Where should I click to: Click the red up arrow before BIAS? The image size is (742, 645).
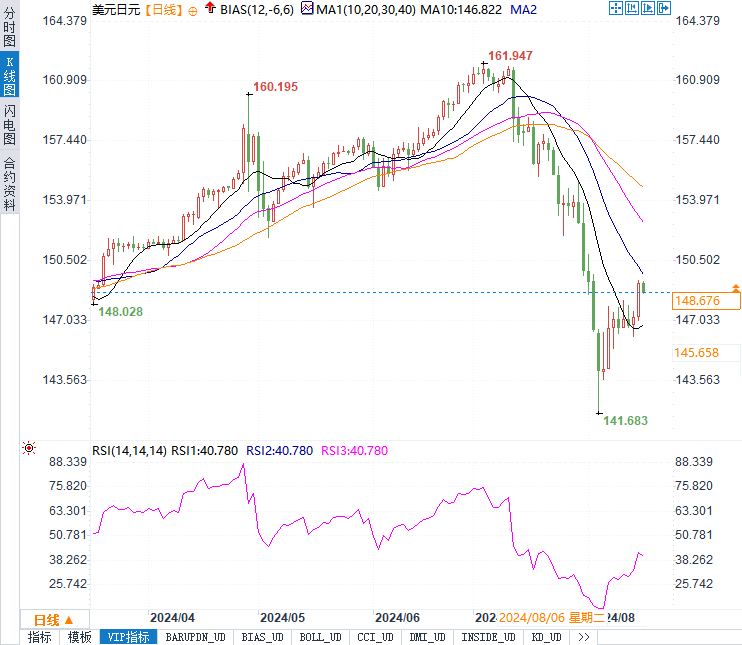[211, 10]
